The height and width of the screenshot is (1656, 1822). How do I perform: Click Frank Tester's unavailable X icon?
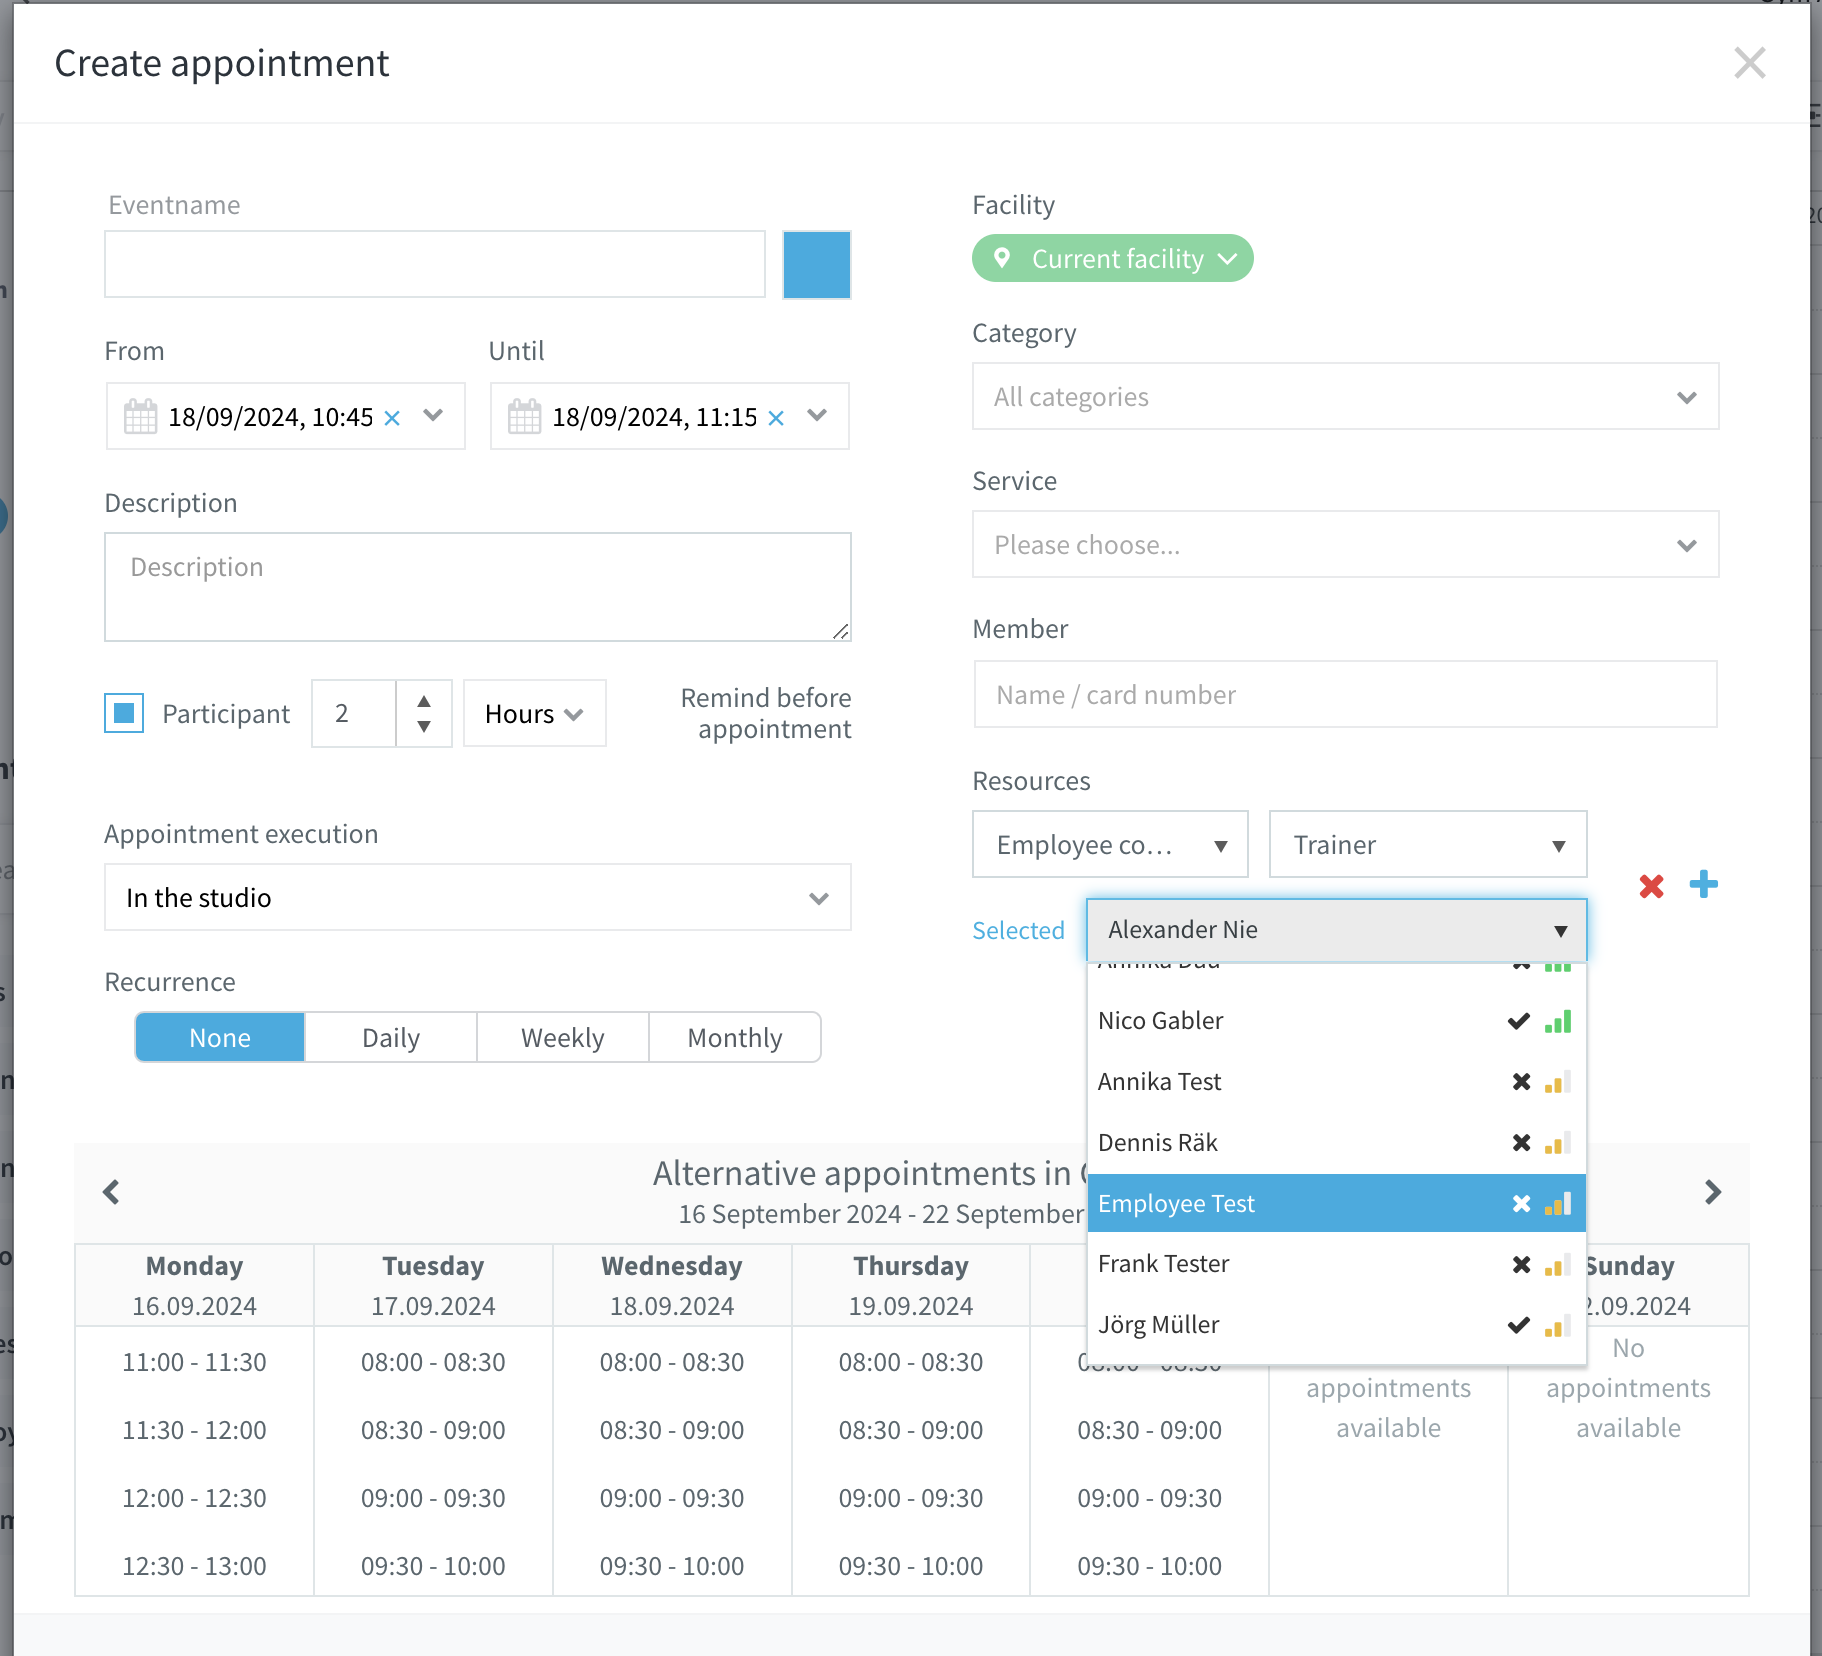click(1521, 1264)
